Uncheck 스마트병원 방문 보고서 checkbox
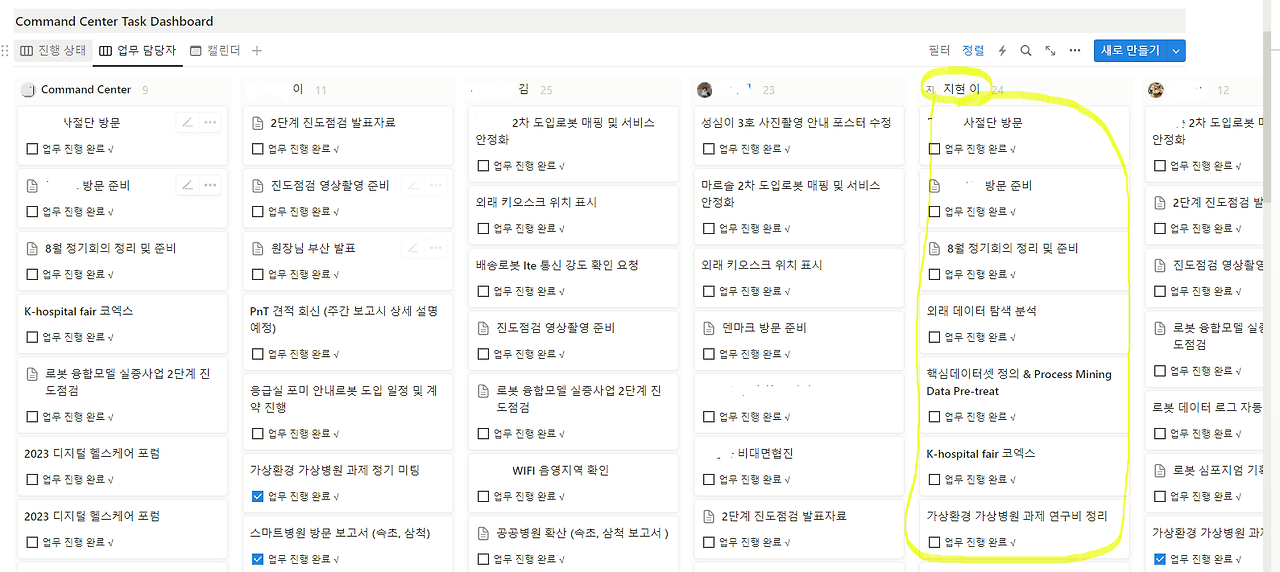Viewport: 1280px width, 572px height. click(x=258, y=559)
